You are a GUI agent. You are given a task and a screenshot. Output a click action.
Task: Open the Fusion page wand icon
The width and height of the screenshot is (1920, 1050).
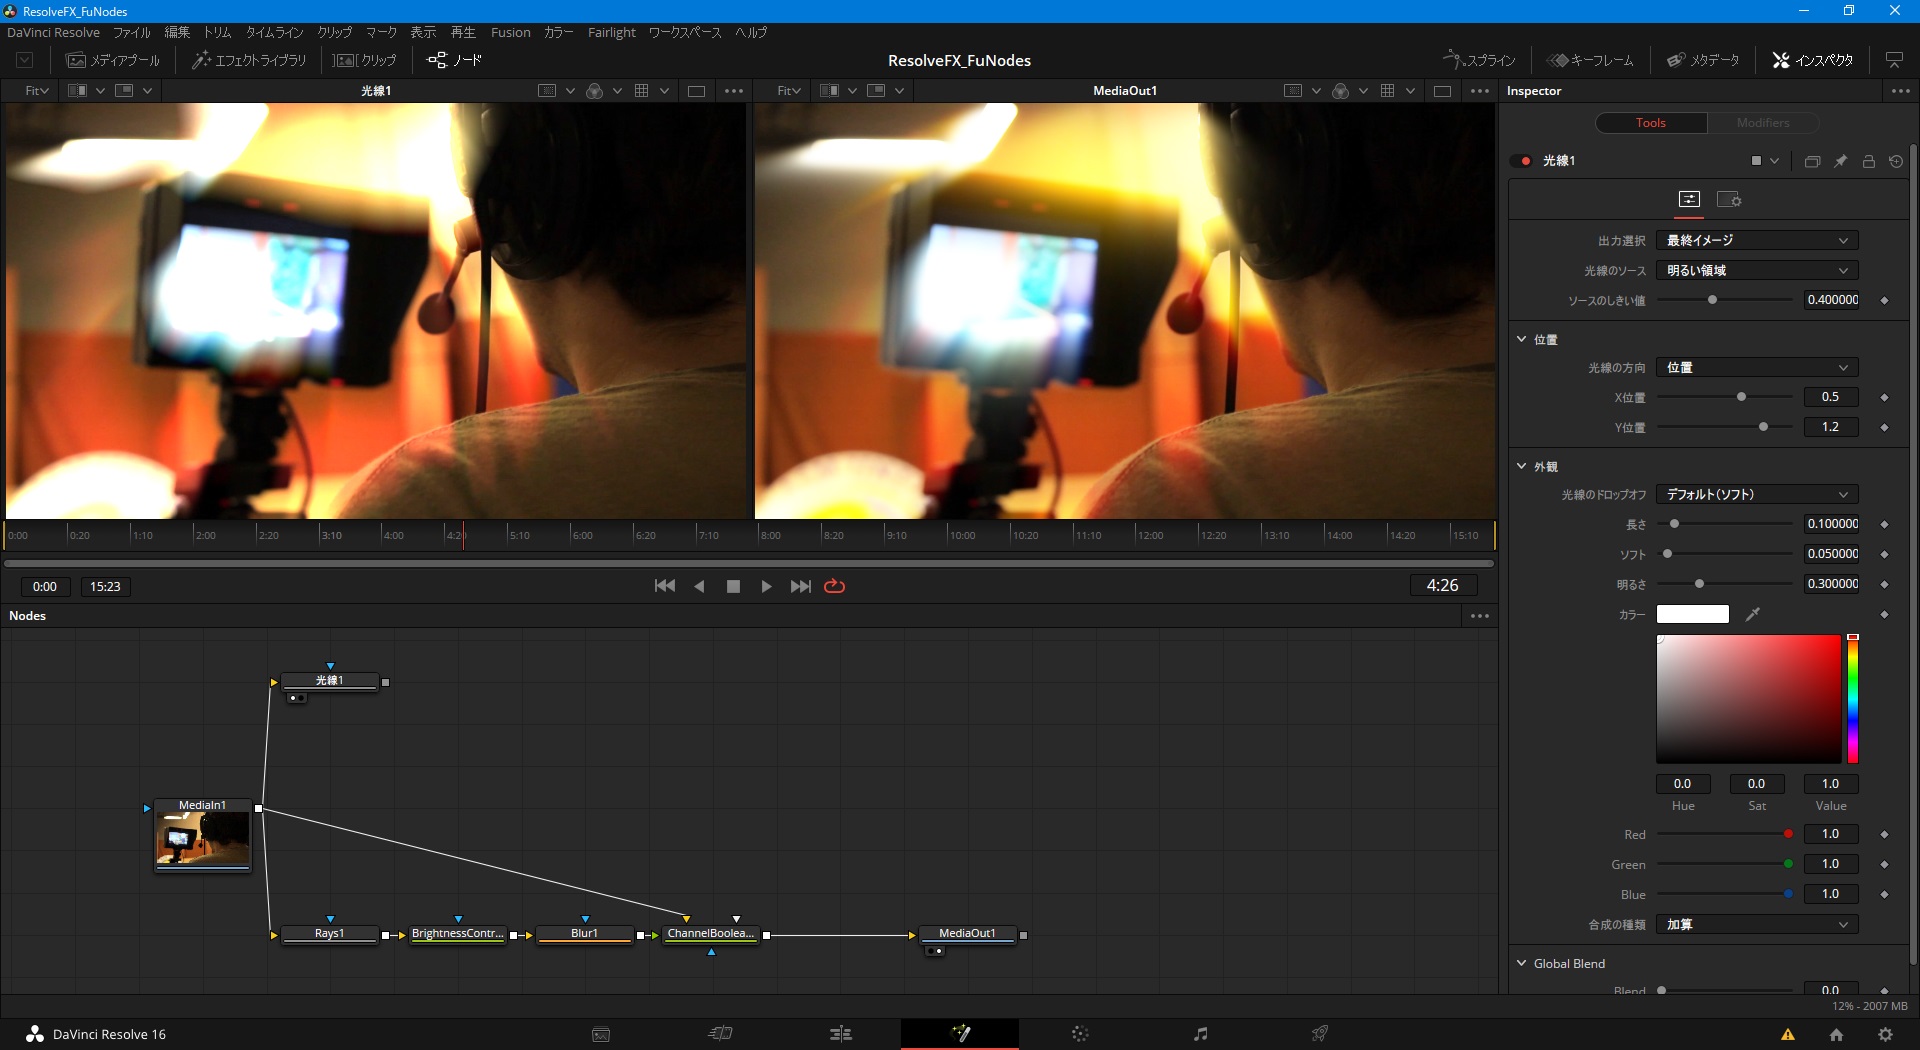coord(960,1034)
